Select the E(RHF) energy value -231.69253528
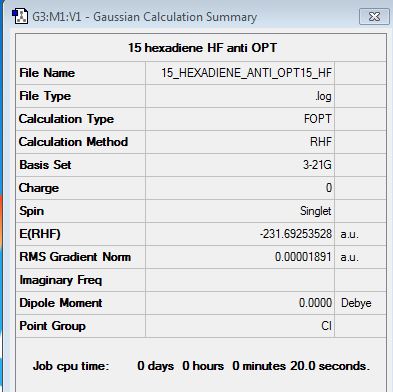Screen dimensions: 393x392 click(296, 234)
